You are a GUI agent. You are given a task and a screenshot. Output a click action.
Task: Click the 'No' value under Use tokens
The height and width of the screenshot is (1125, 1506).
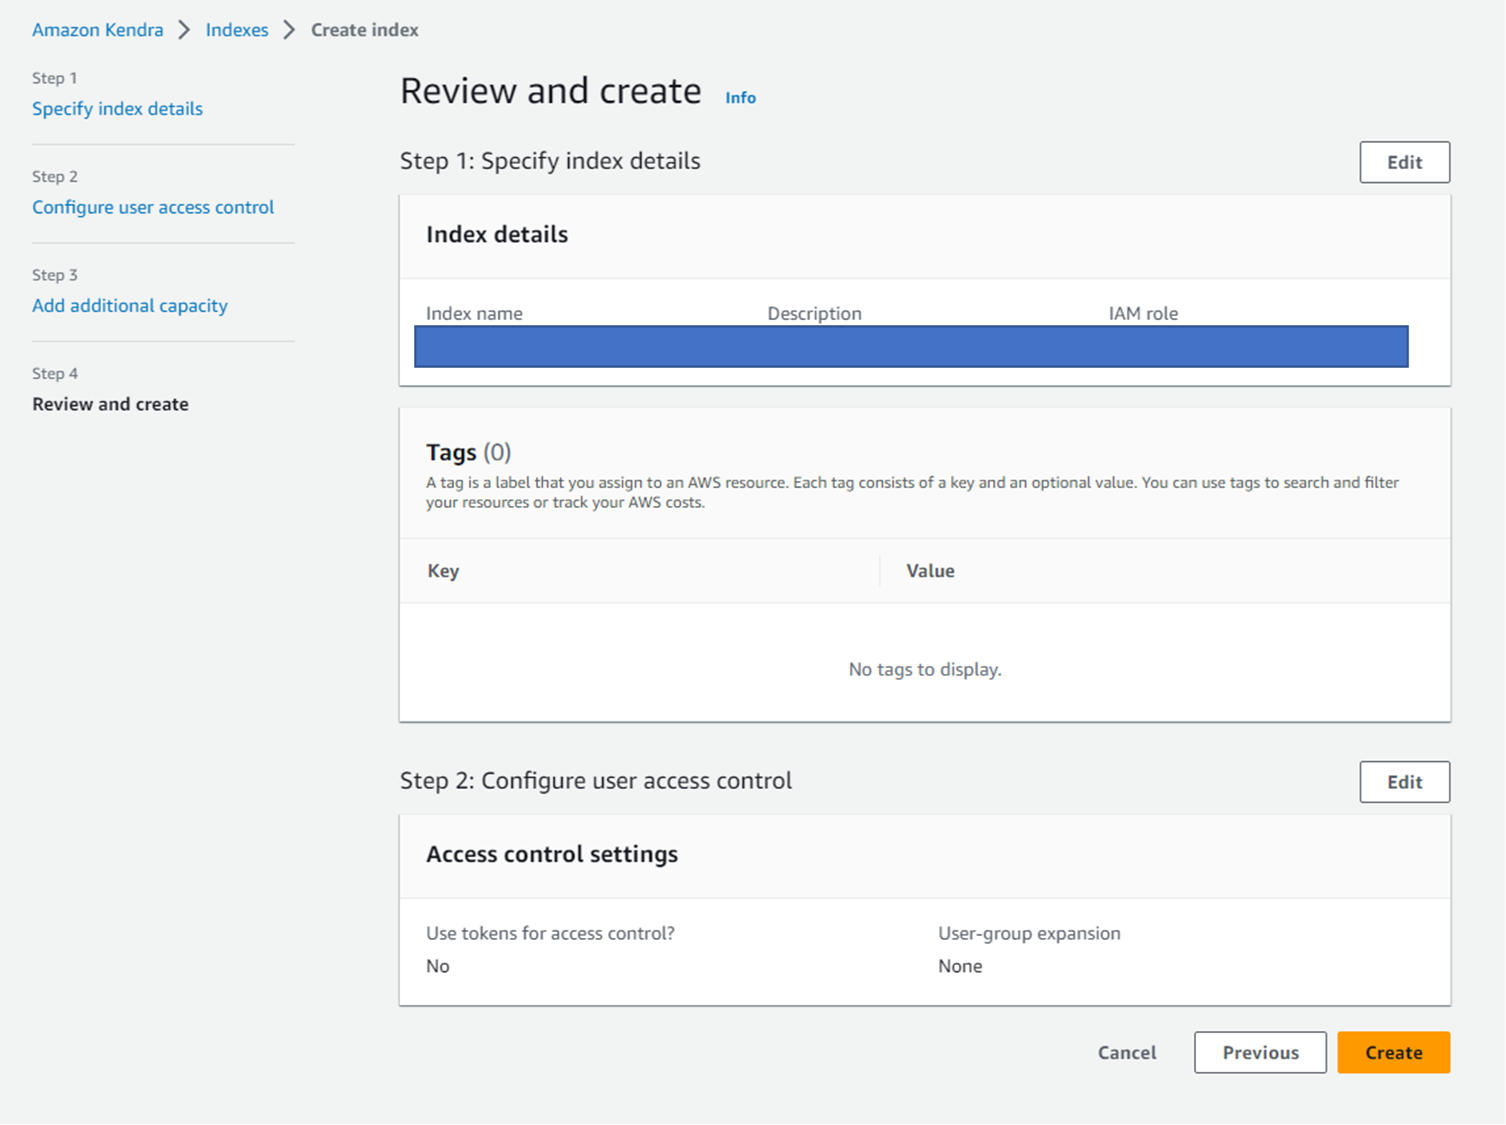[438, 966]
